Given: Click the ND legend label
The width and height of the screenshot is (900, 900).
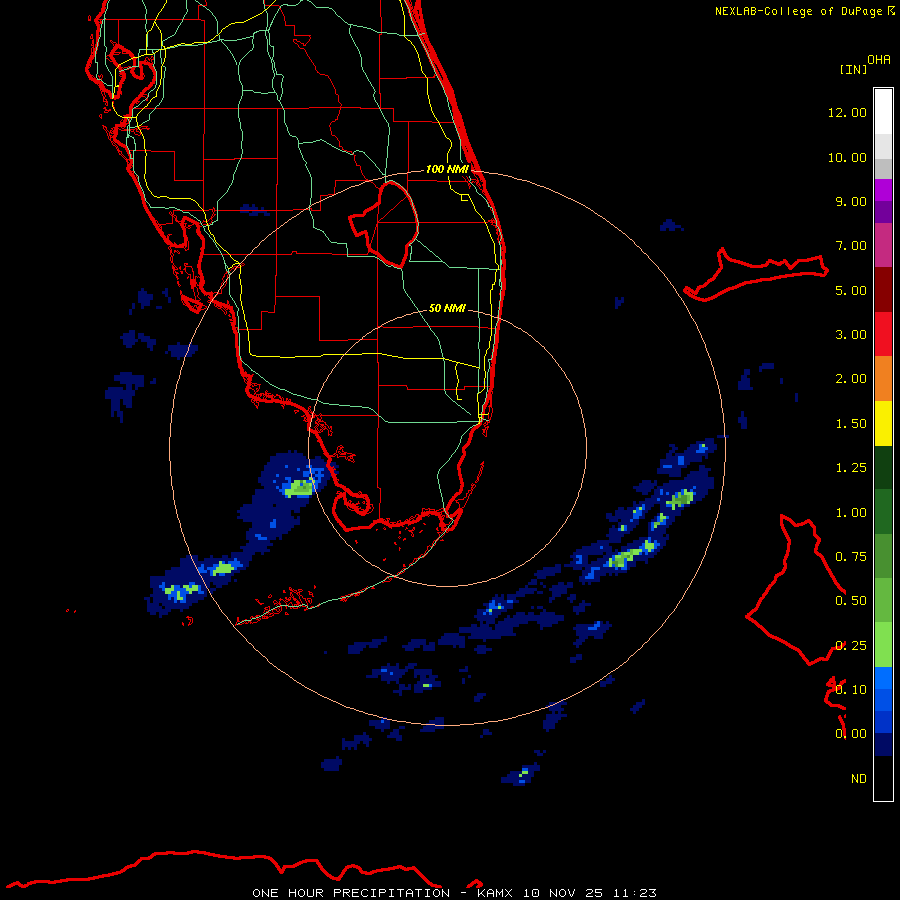Looking at the screenshot, I should (x=859, y=779).
